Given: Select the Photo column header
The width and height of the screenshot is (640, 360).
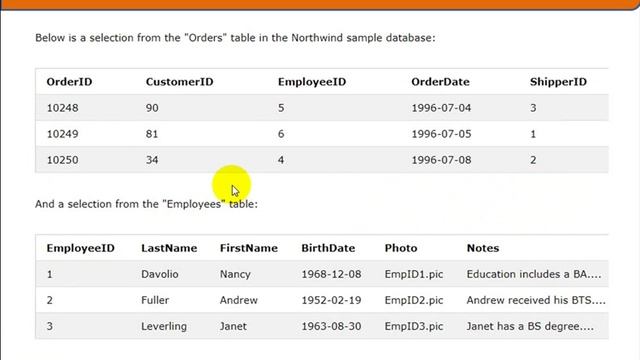Looking at the screenshot, I should (x=401, y=248).
